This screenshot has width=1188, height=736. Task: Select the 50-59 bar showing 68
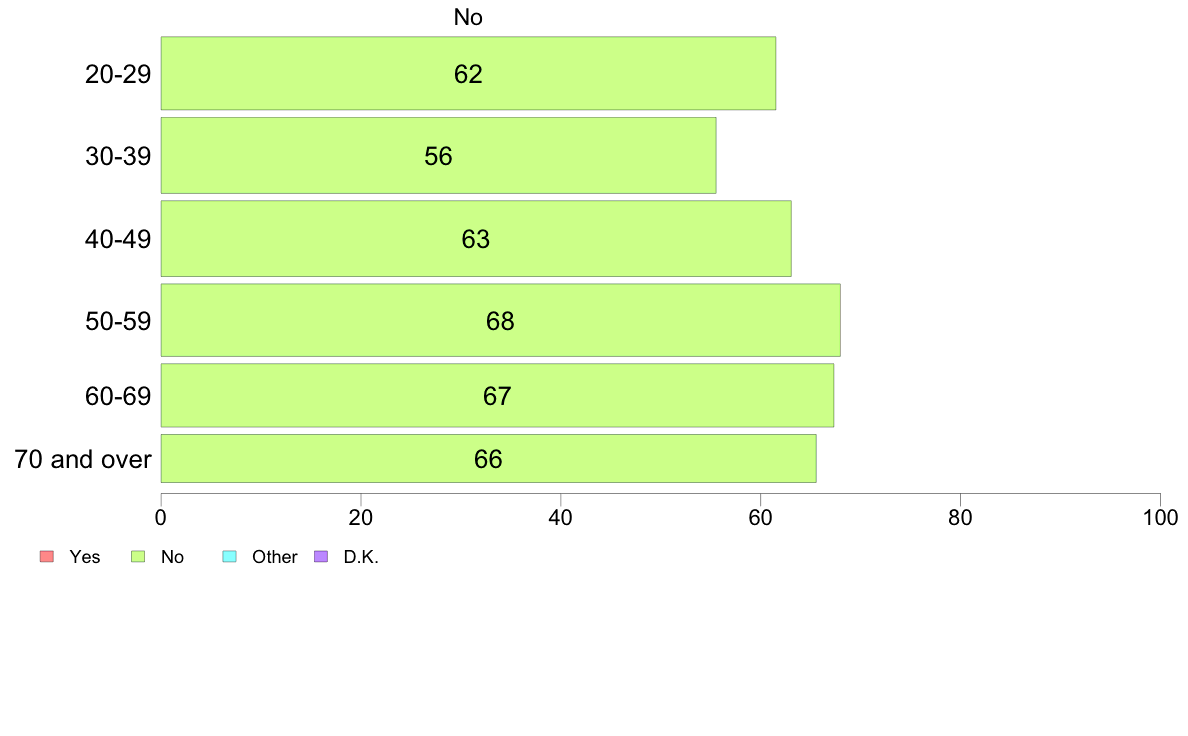(x=501, y=320)
